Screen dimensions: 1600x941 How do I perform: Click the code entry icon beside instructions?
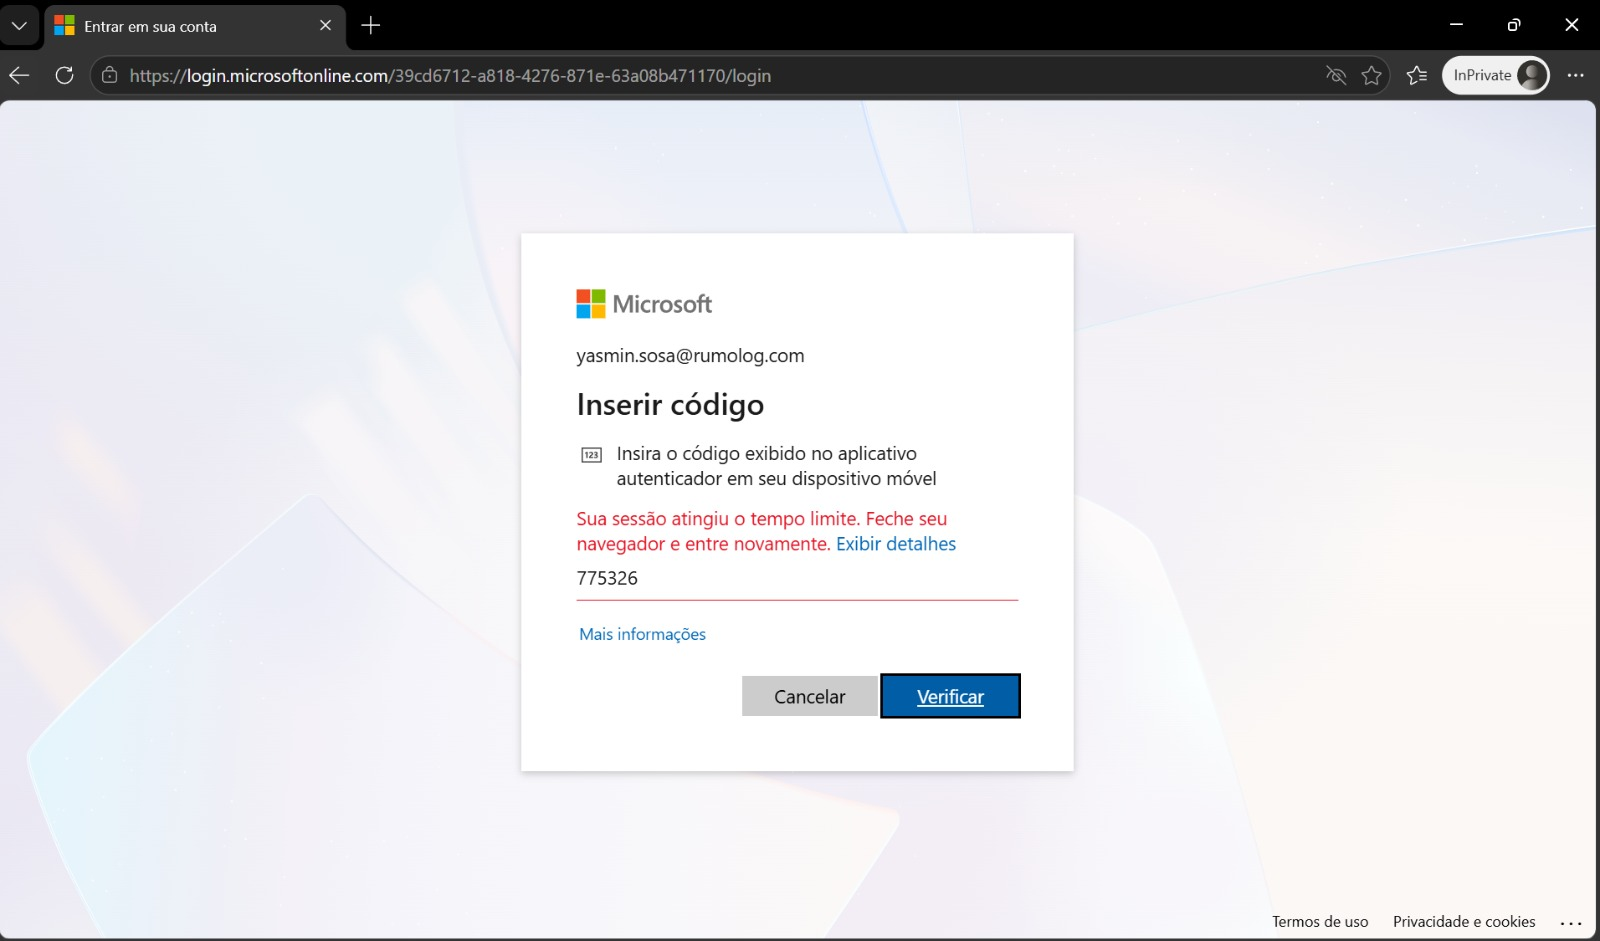click(592, 455)
